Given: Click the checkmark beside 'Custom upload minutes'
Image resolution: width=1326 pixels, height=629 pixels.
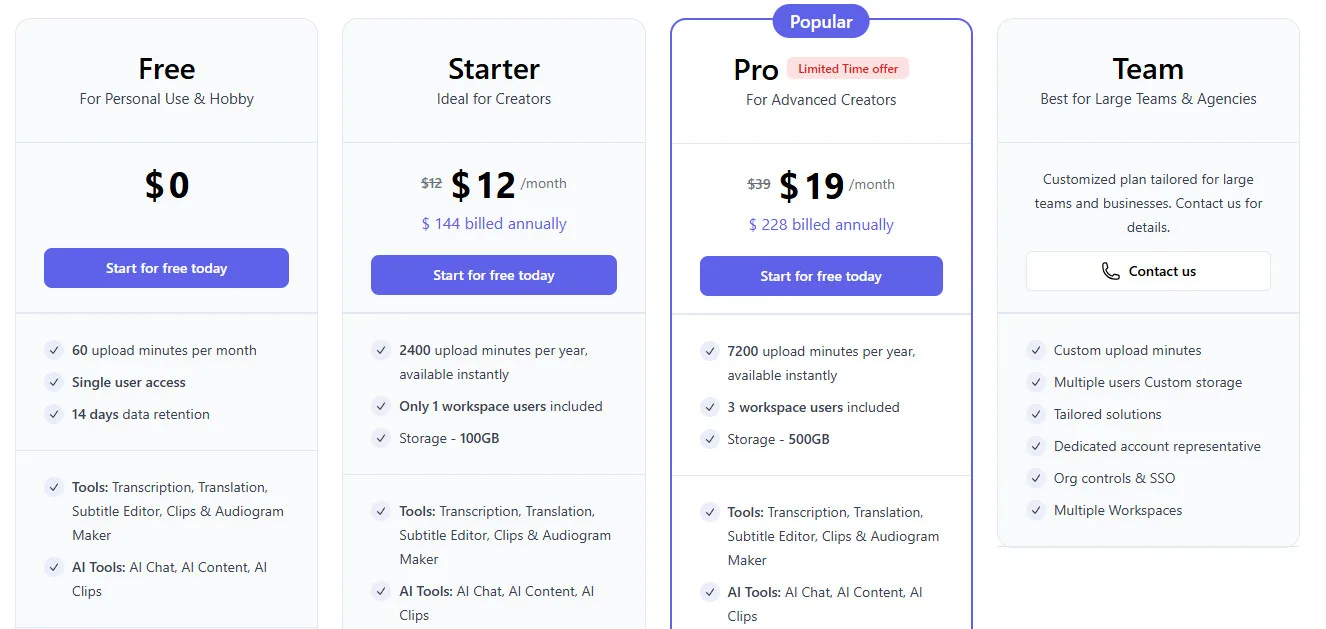Looking at the screenshot, I should (1036, 350).
